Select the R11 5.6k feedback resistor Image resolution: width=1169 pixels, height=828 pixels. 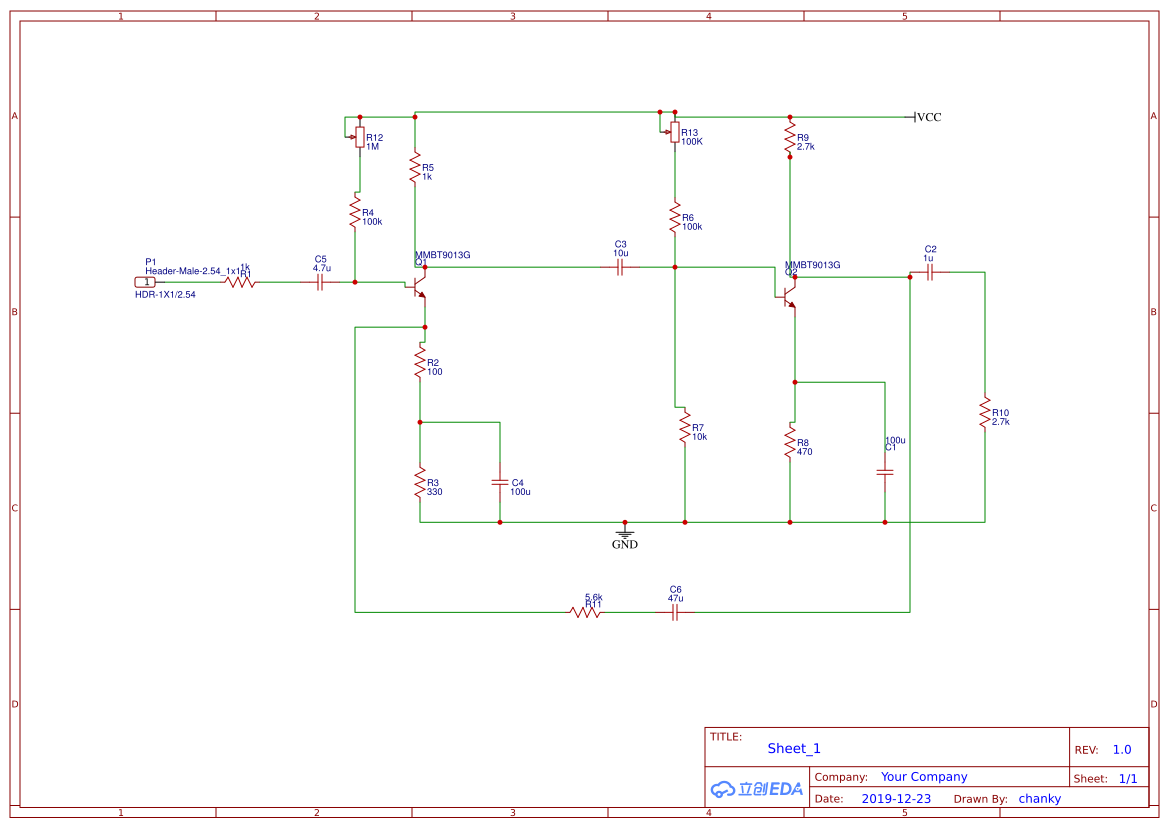pos(585,613)
